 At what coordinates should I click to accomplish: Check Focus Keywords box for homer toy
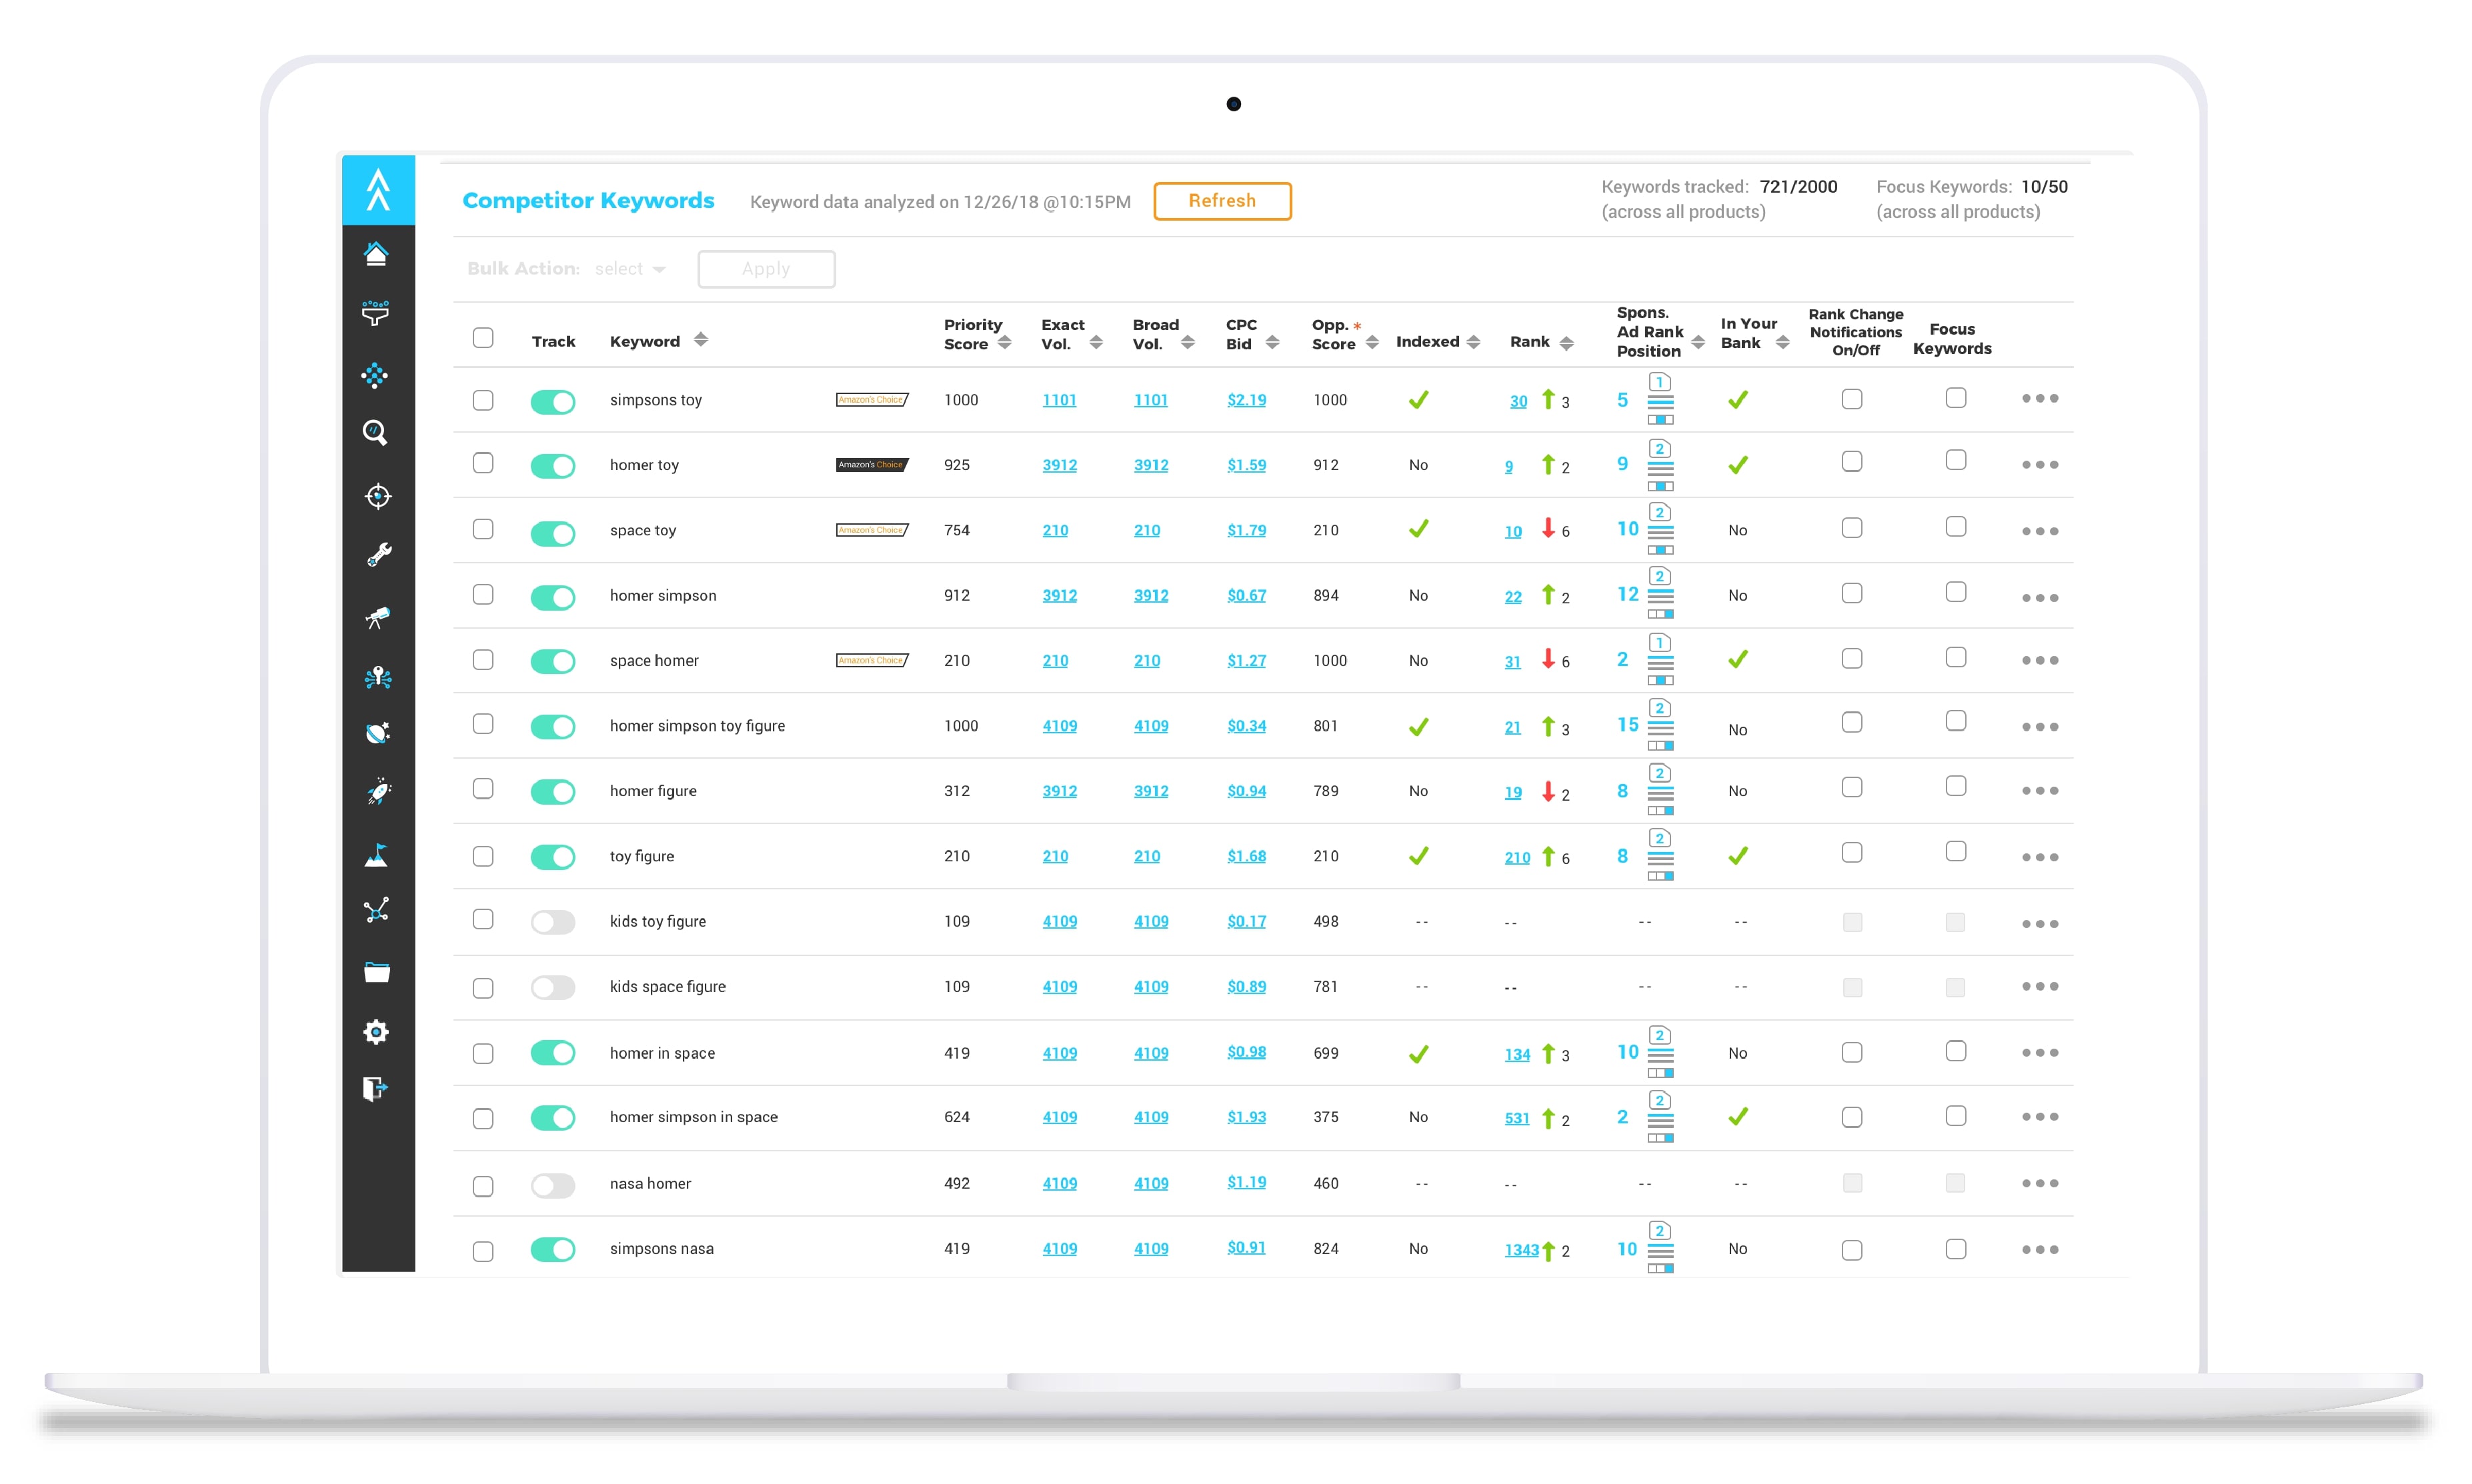(x=1955, y=461)
